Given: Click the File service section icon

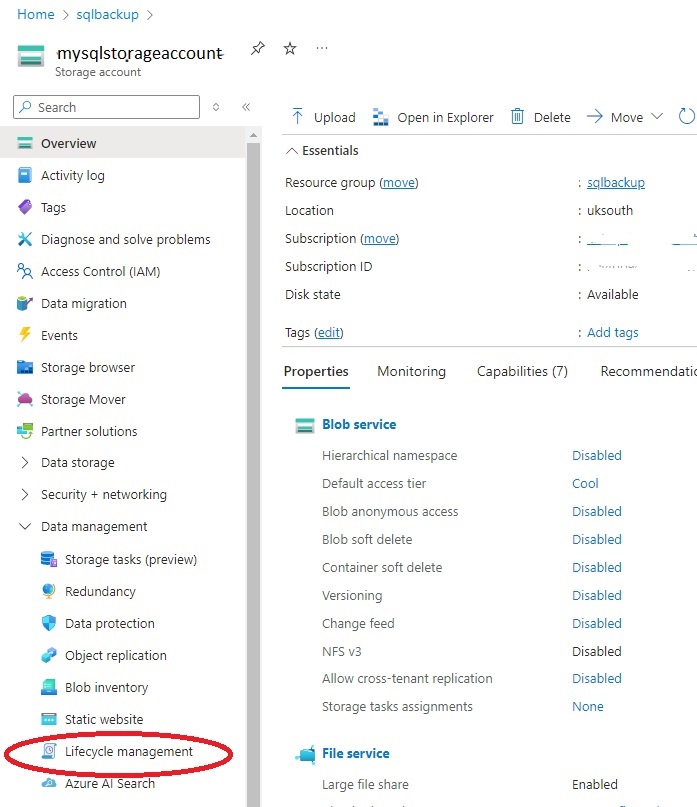Looking at the screenshot, I should 305,754.
